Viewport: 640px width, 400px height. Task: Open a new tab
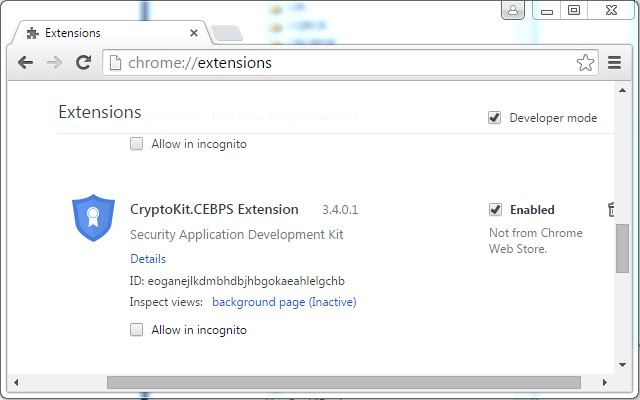[x=227, y=33]
